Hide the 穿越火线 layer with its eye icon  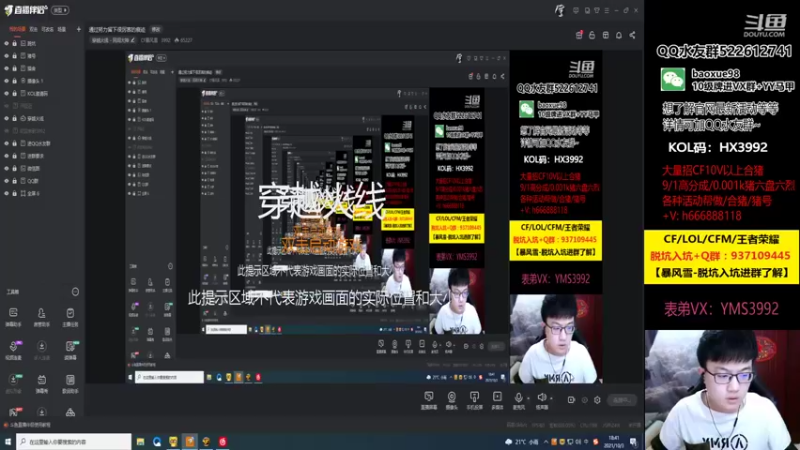6,118
